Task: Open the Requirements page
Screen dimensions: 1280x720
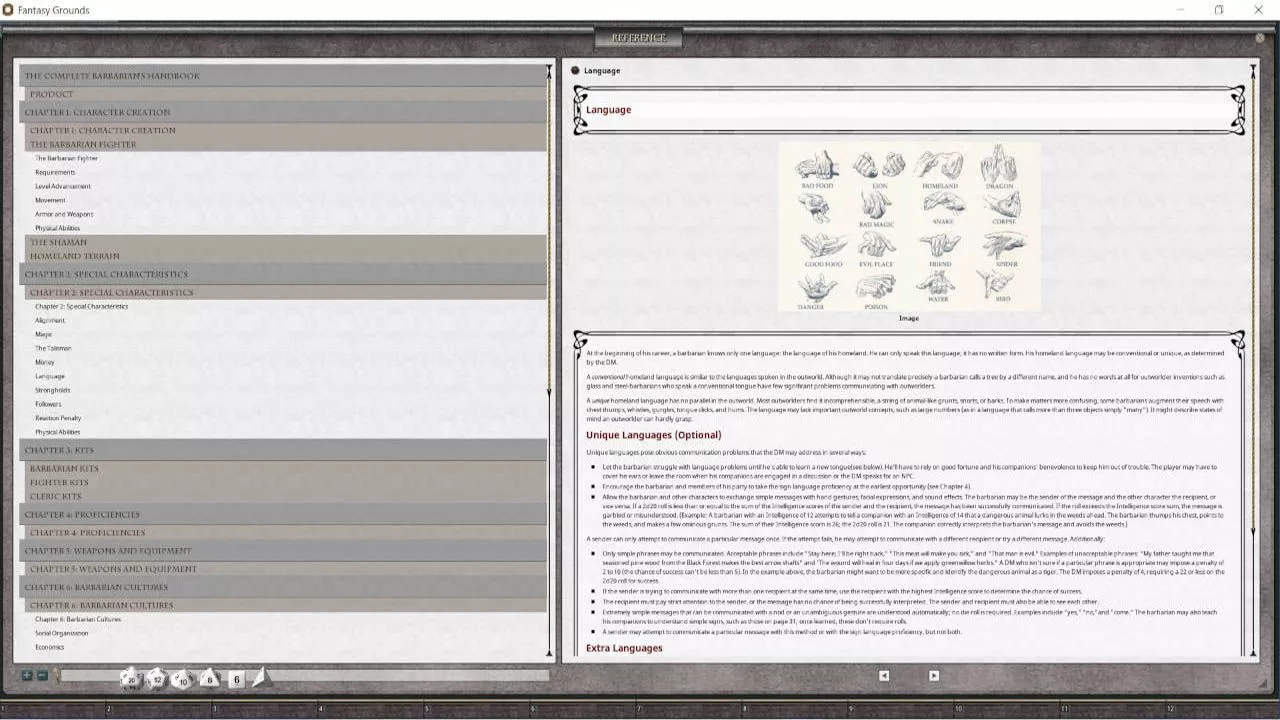Action: coord(55,172)
